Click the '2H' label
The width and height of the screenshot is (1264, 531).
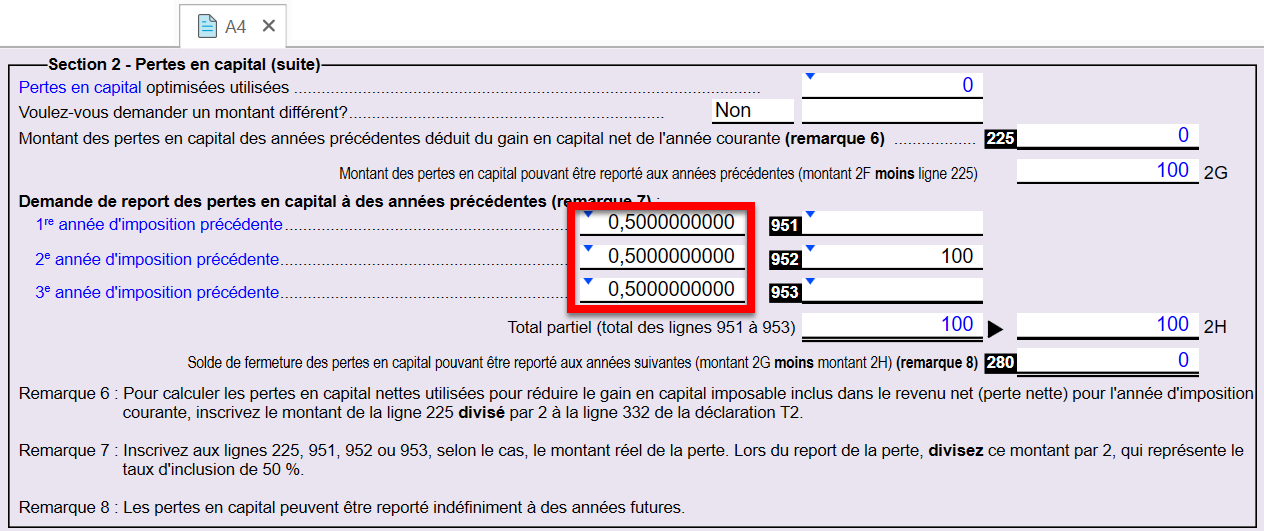coord(1215,326)
